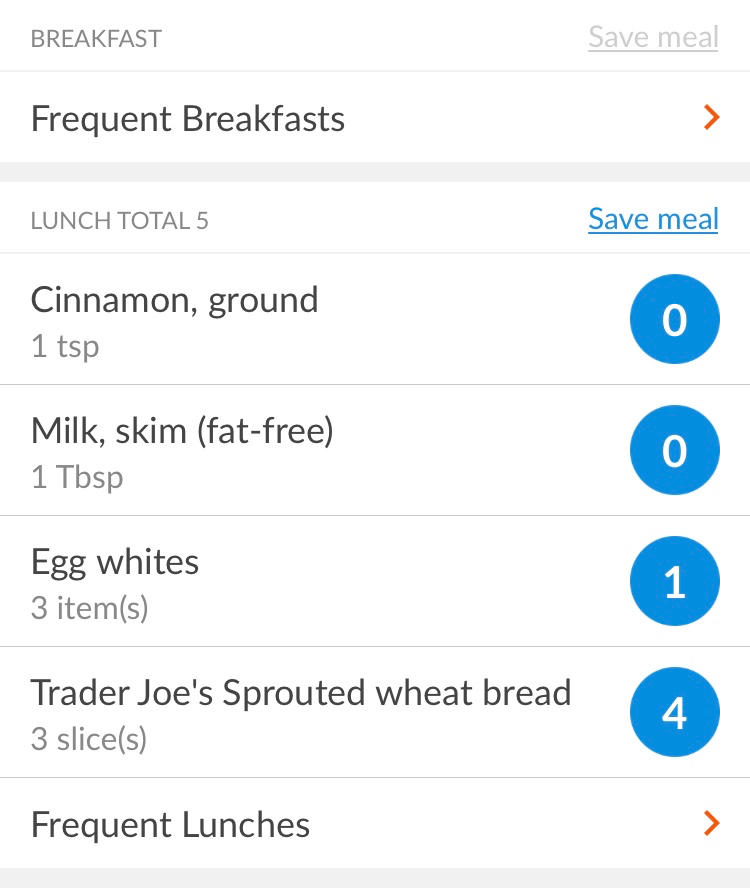Tap the LUNCH TOTAL 5 header
Screen dimensions: 750x894
click(x=120, y=221)
